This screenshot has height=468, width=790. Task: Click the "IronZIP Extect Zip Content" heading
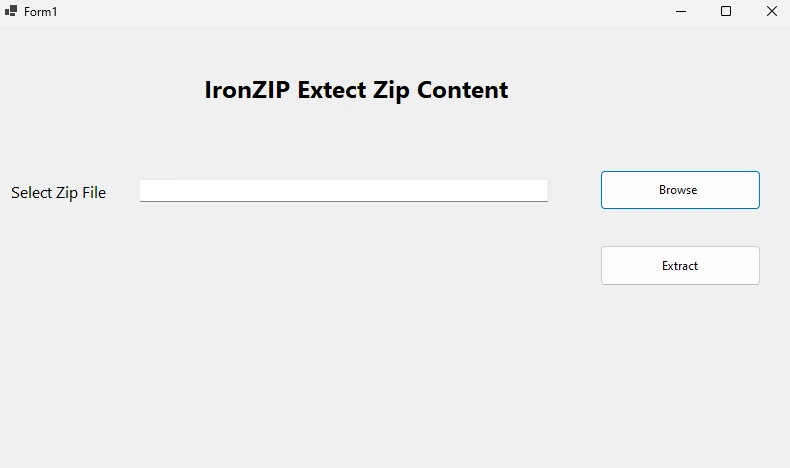(x=356, y=90)
